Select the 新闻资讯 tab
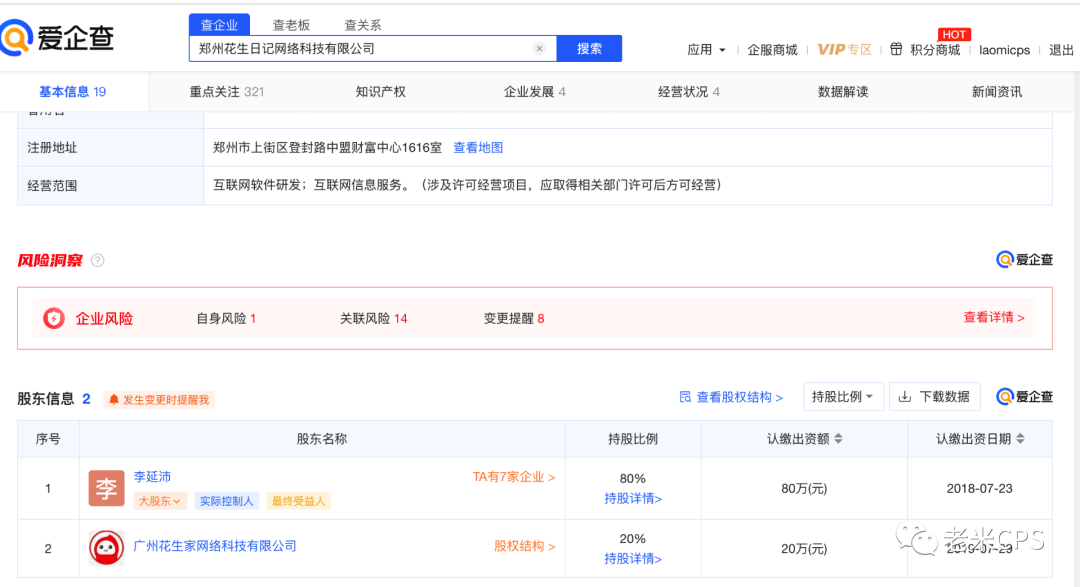 [997, 92]
